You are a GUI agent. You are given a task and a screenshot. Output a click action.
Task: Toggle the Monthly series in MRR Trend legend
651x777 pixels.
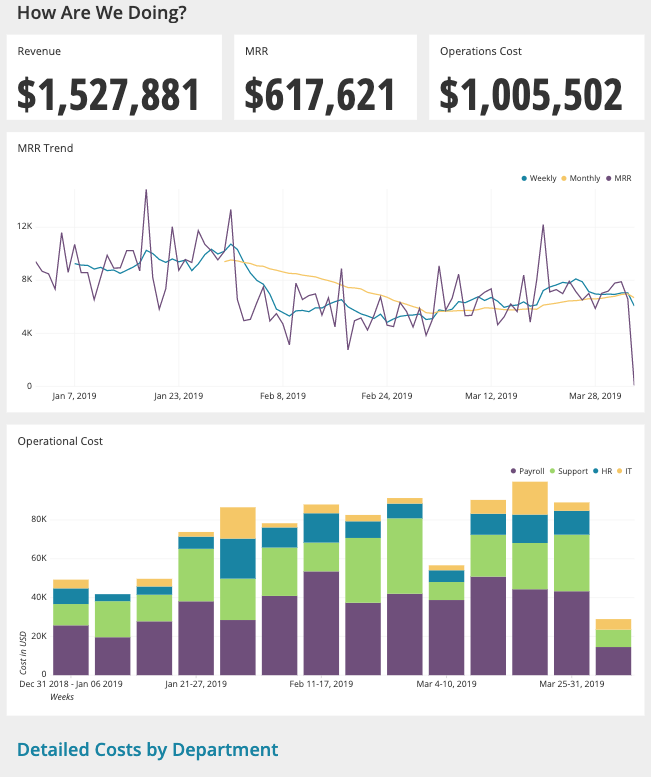(x=581, y=178)
